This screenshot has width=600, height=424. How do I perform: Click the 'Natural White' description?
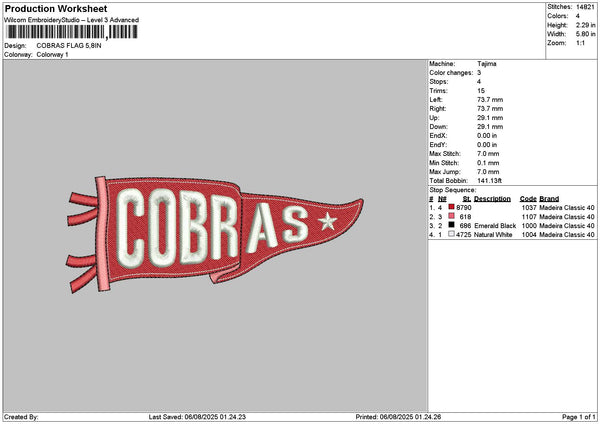[x=493, y=235]
